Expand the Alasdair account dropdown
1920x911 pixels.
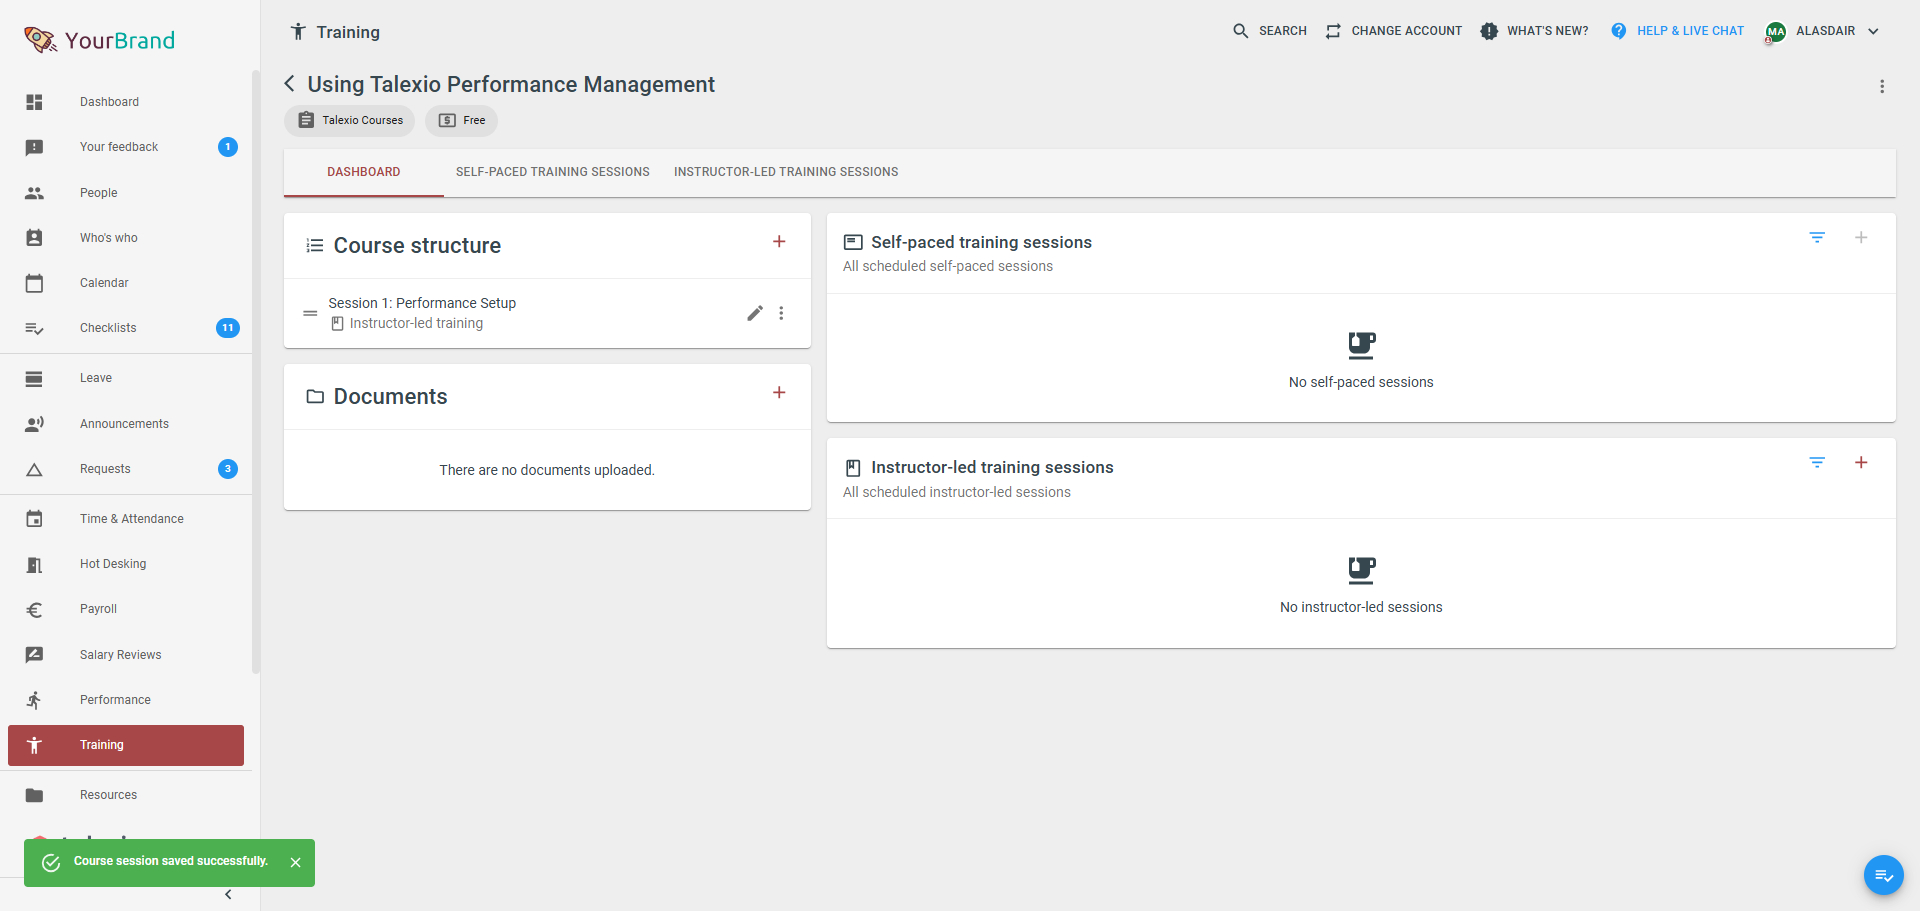[x=1873, y=31]
